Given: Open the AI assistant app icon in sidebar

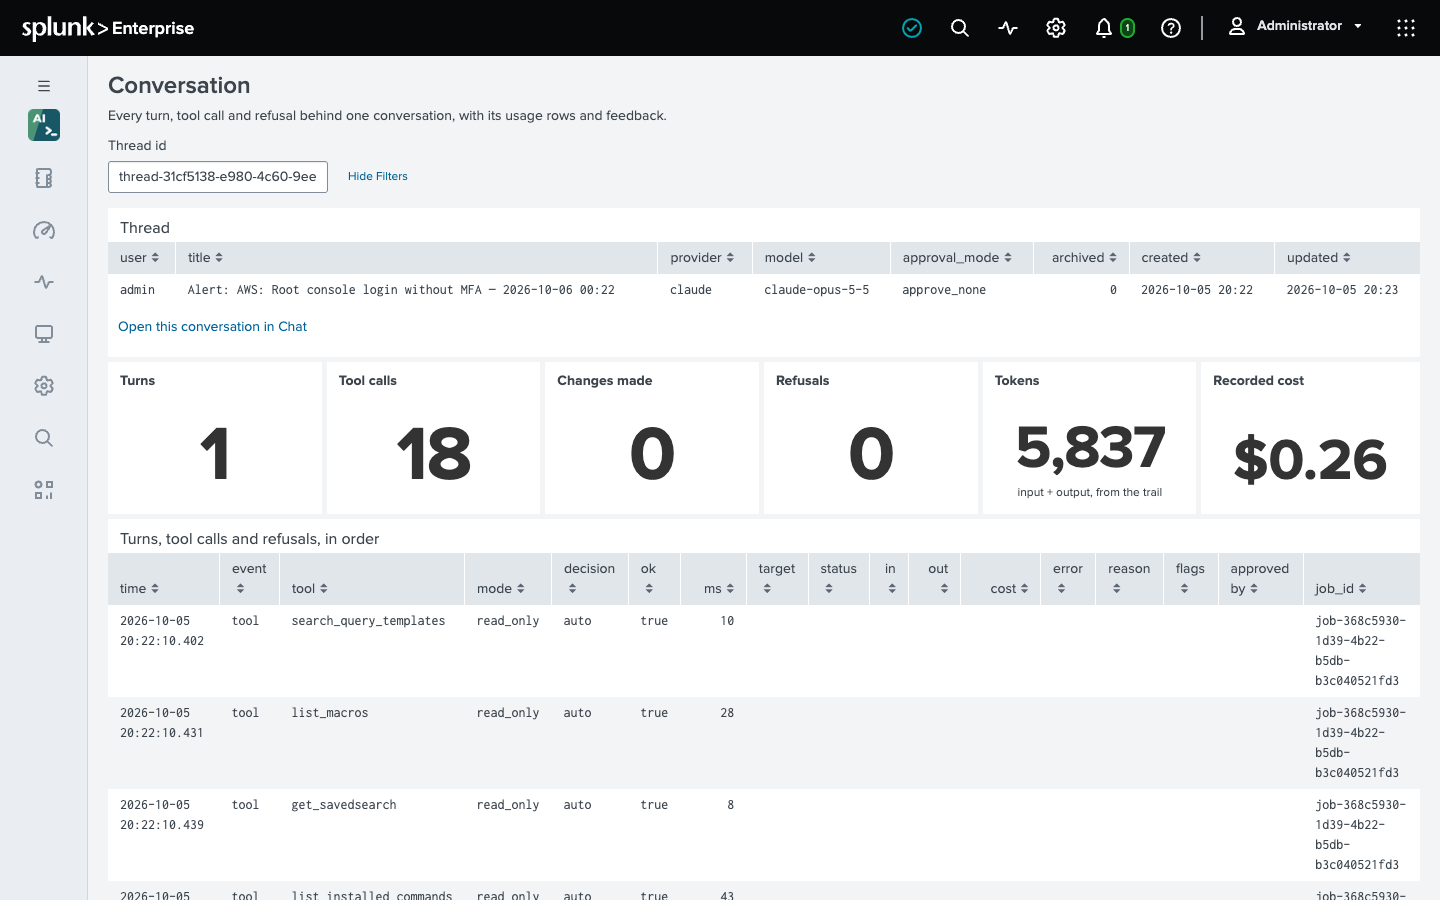Looking at the screenshot, I should [x=44, y=125].
